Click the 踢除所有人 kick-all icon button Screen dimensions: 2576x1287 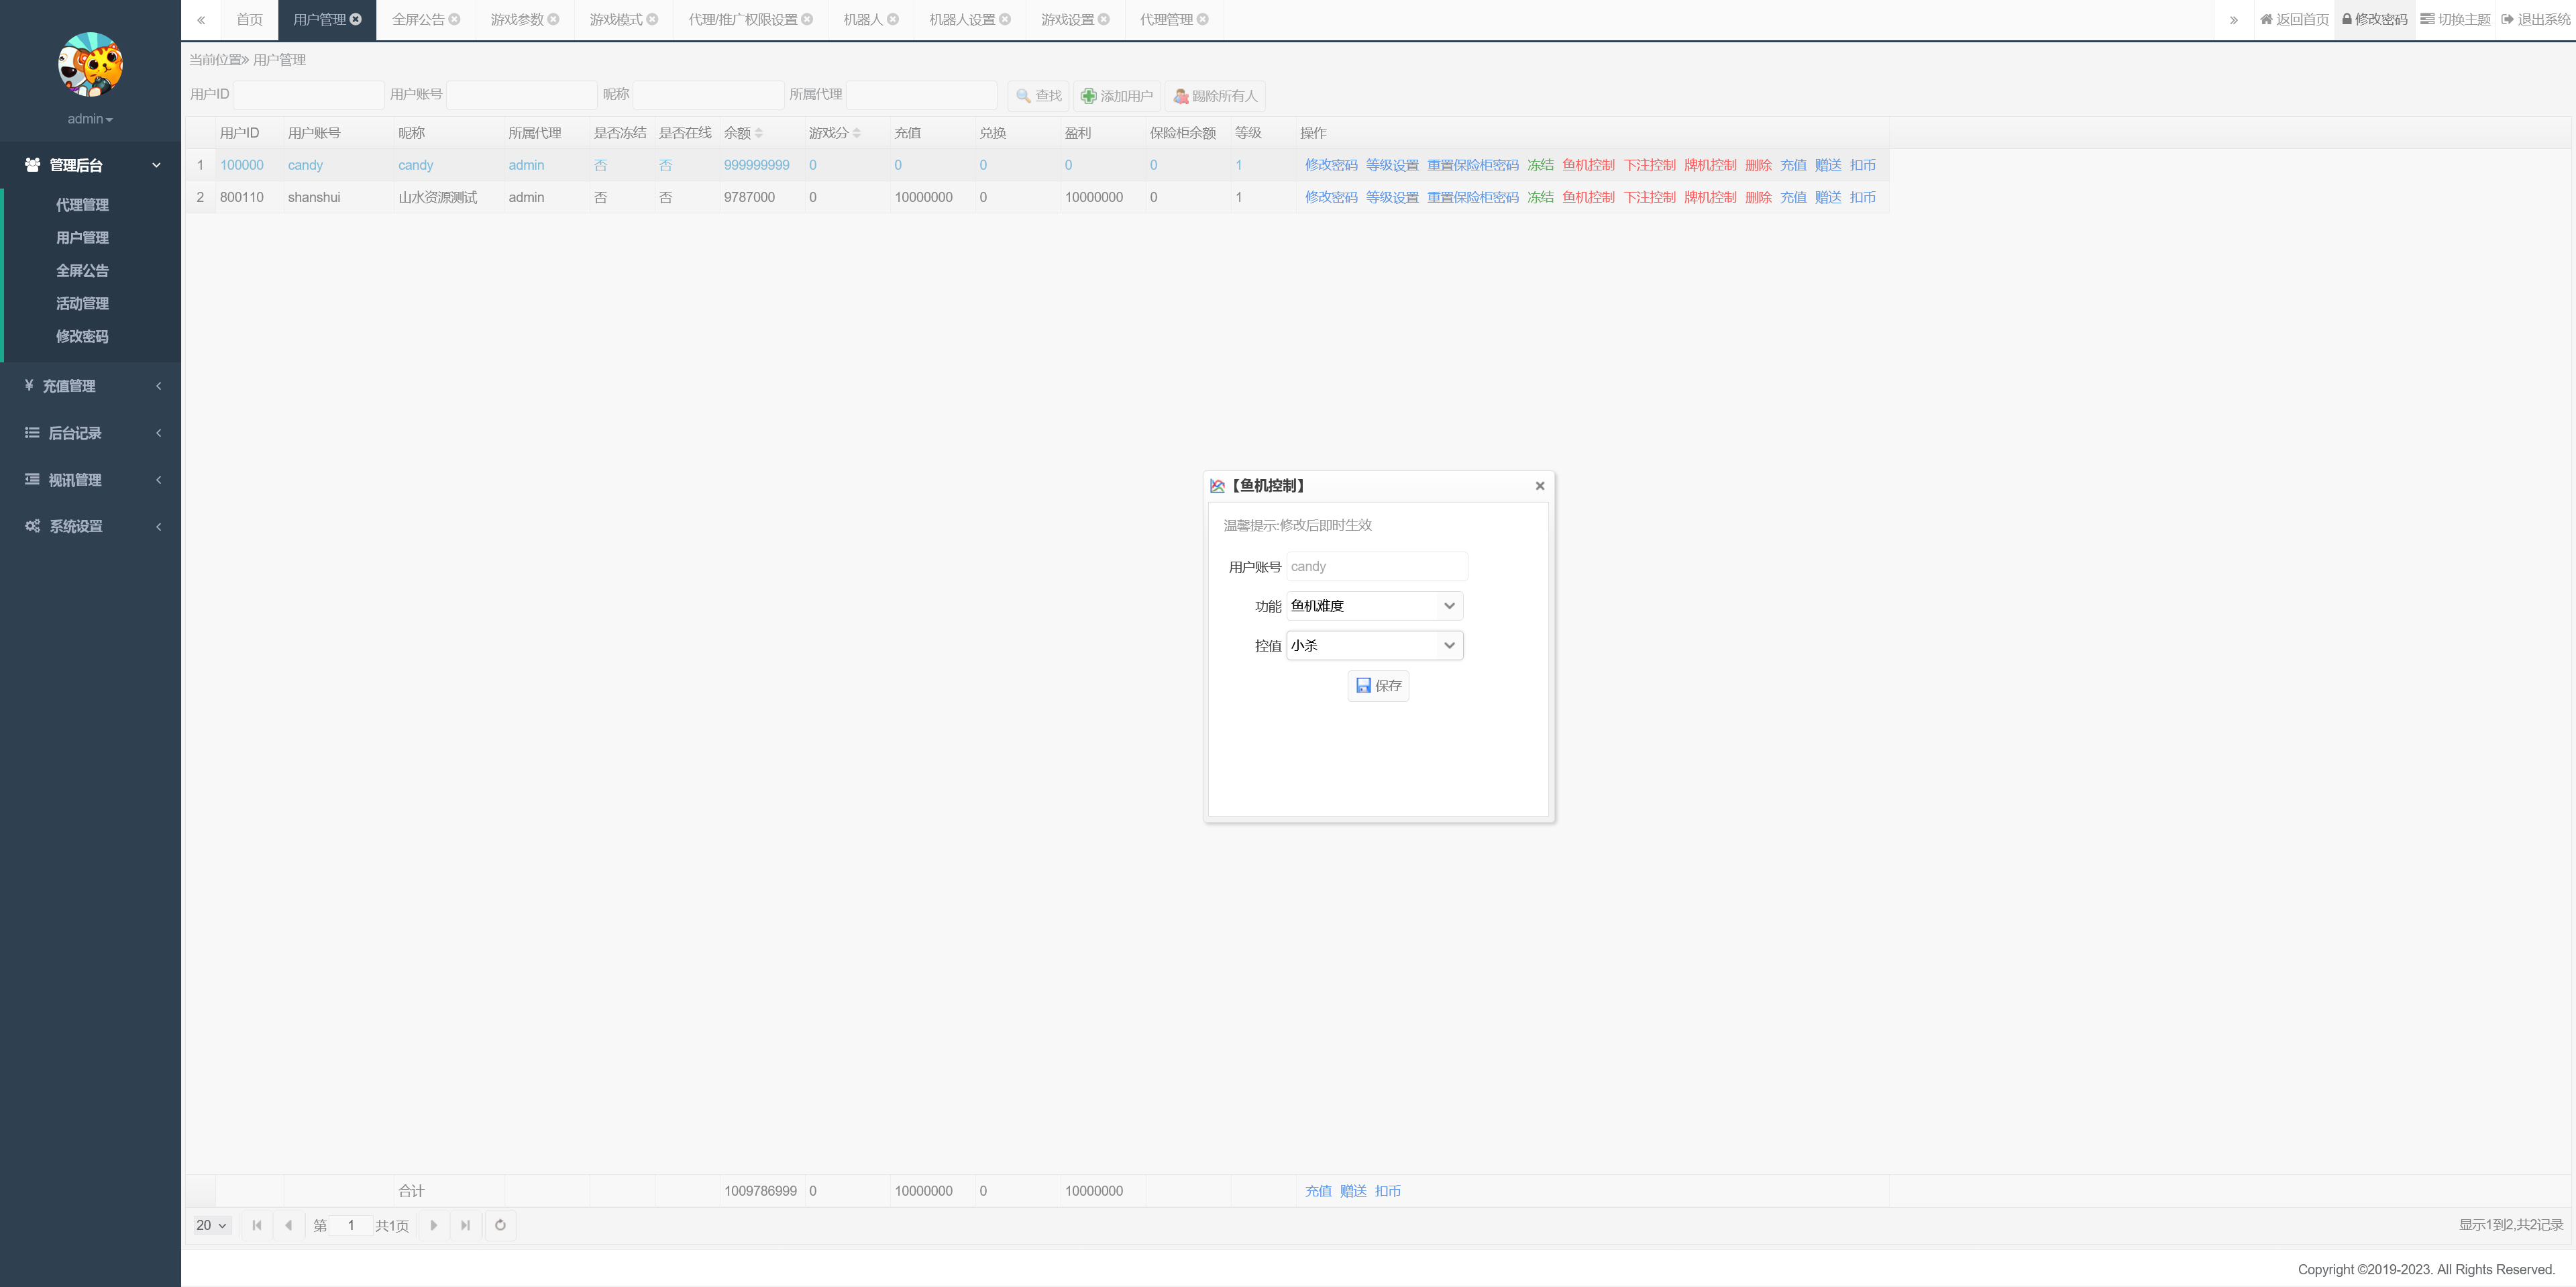(1214, 96)
